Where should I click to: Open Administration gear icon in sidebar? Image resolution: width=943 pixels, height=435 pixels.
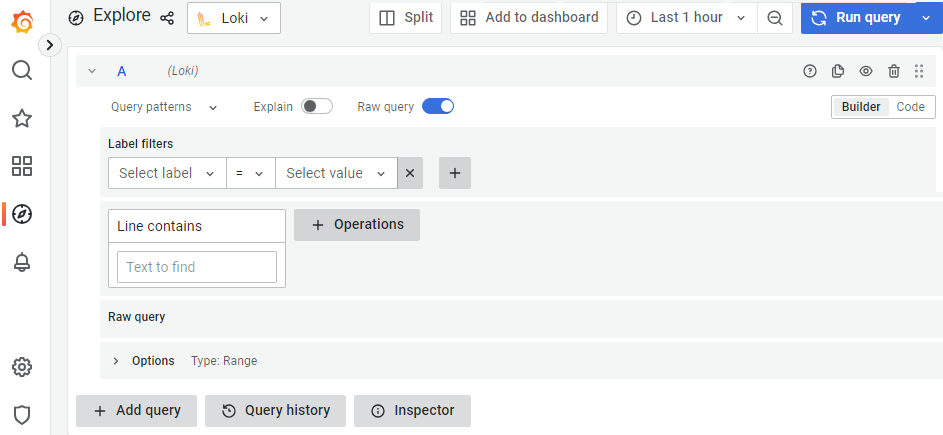[x=22, y=367]
